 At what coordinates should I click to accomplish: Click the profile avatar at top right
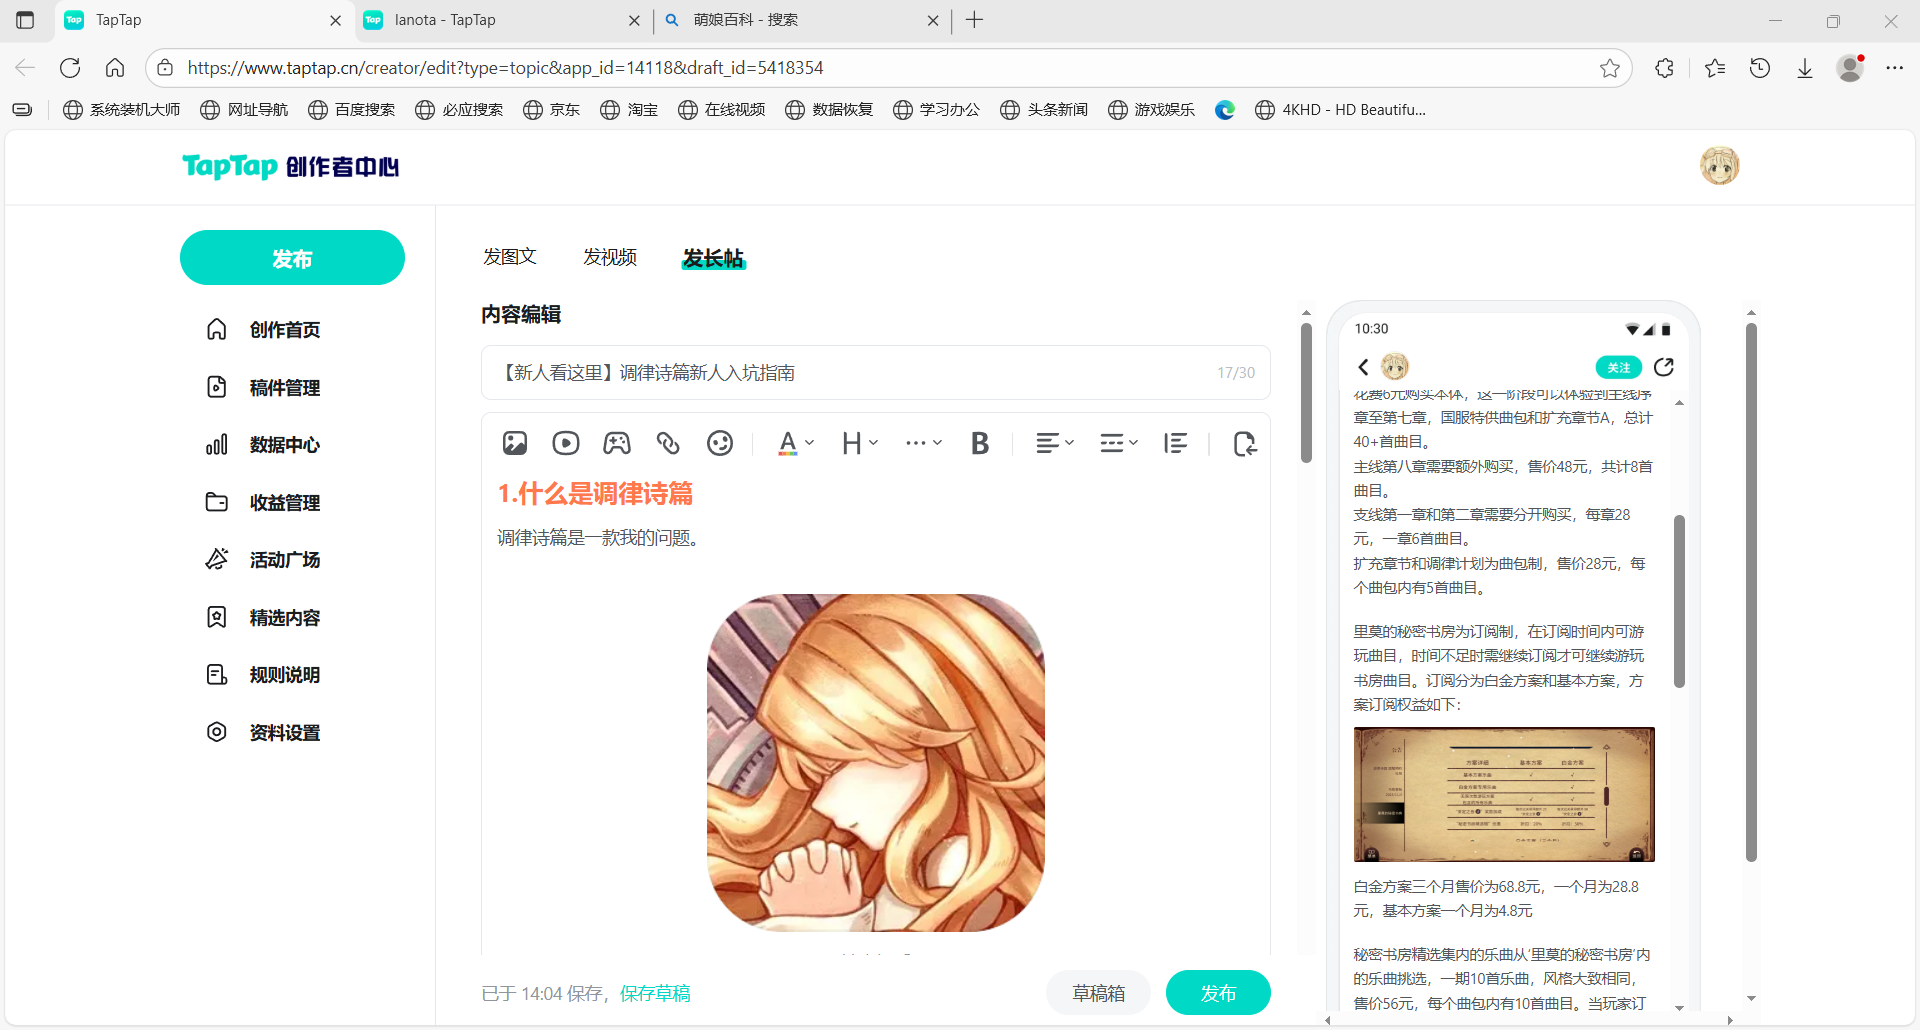1720,166
